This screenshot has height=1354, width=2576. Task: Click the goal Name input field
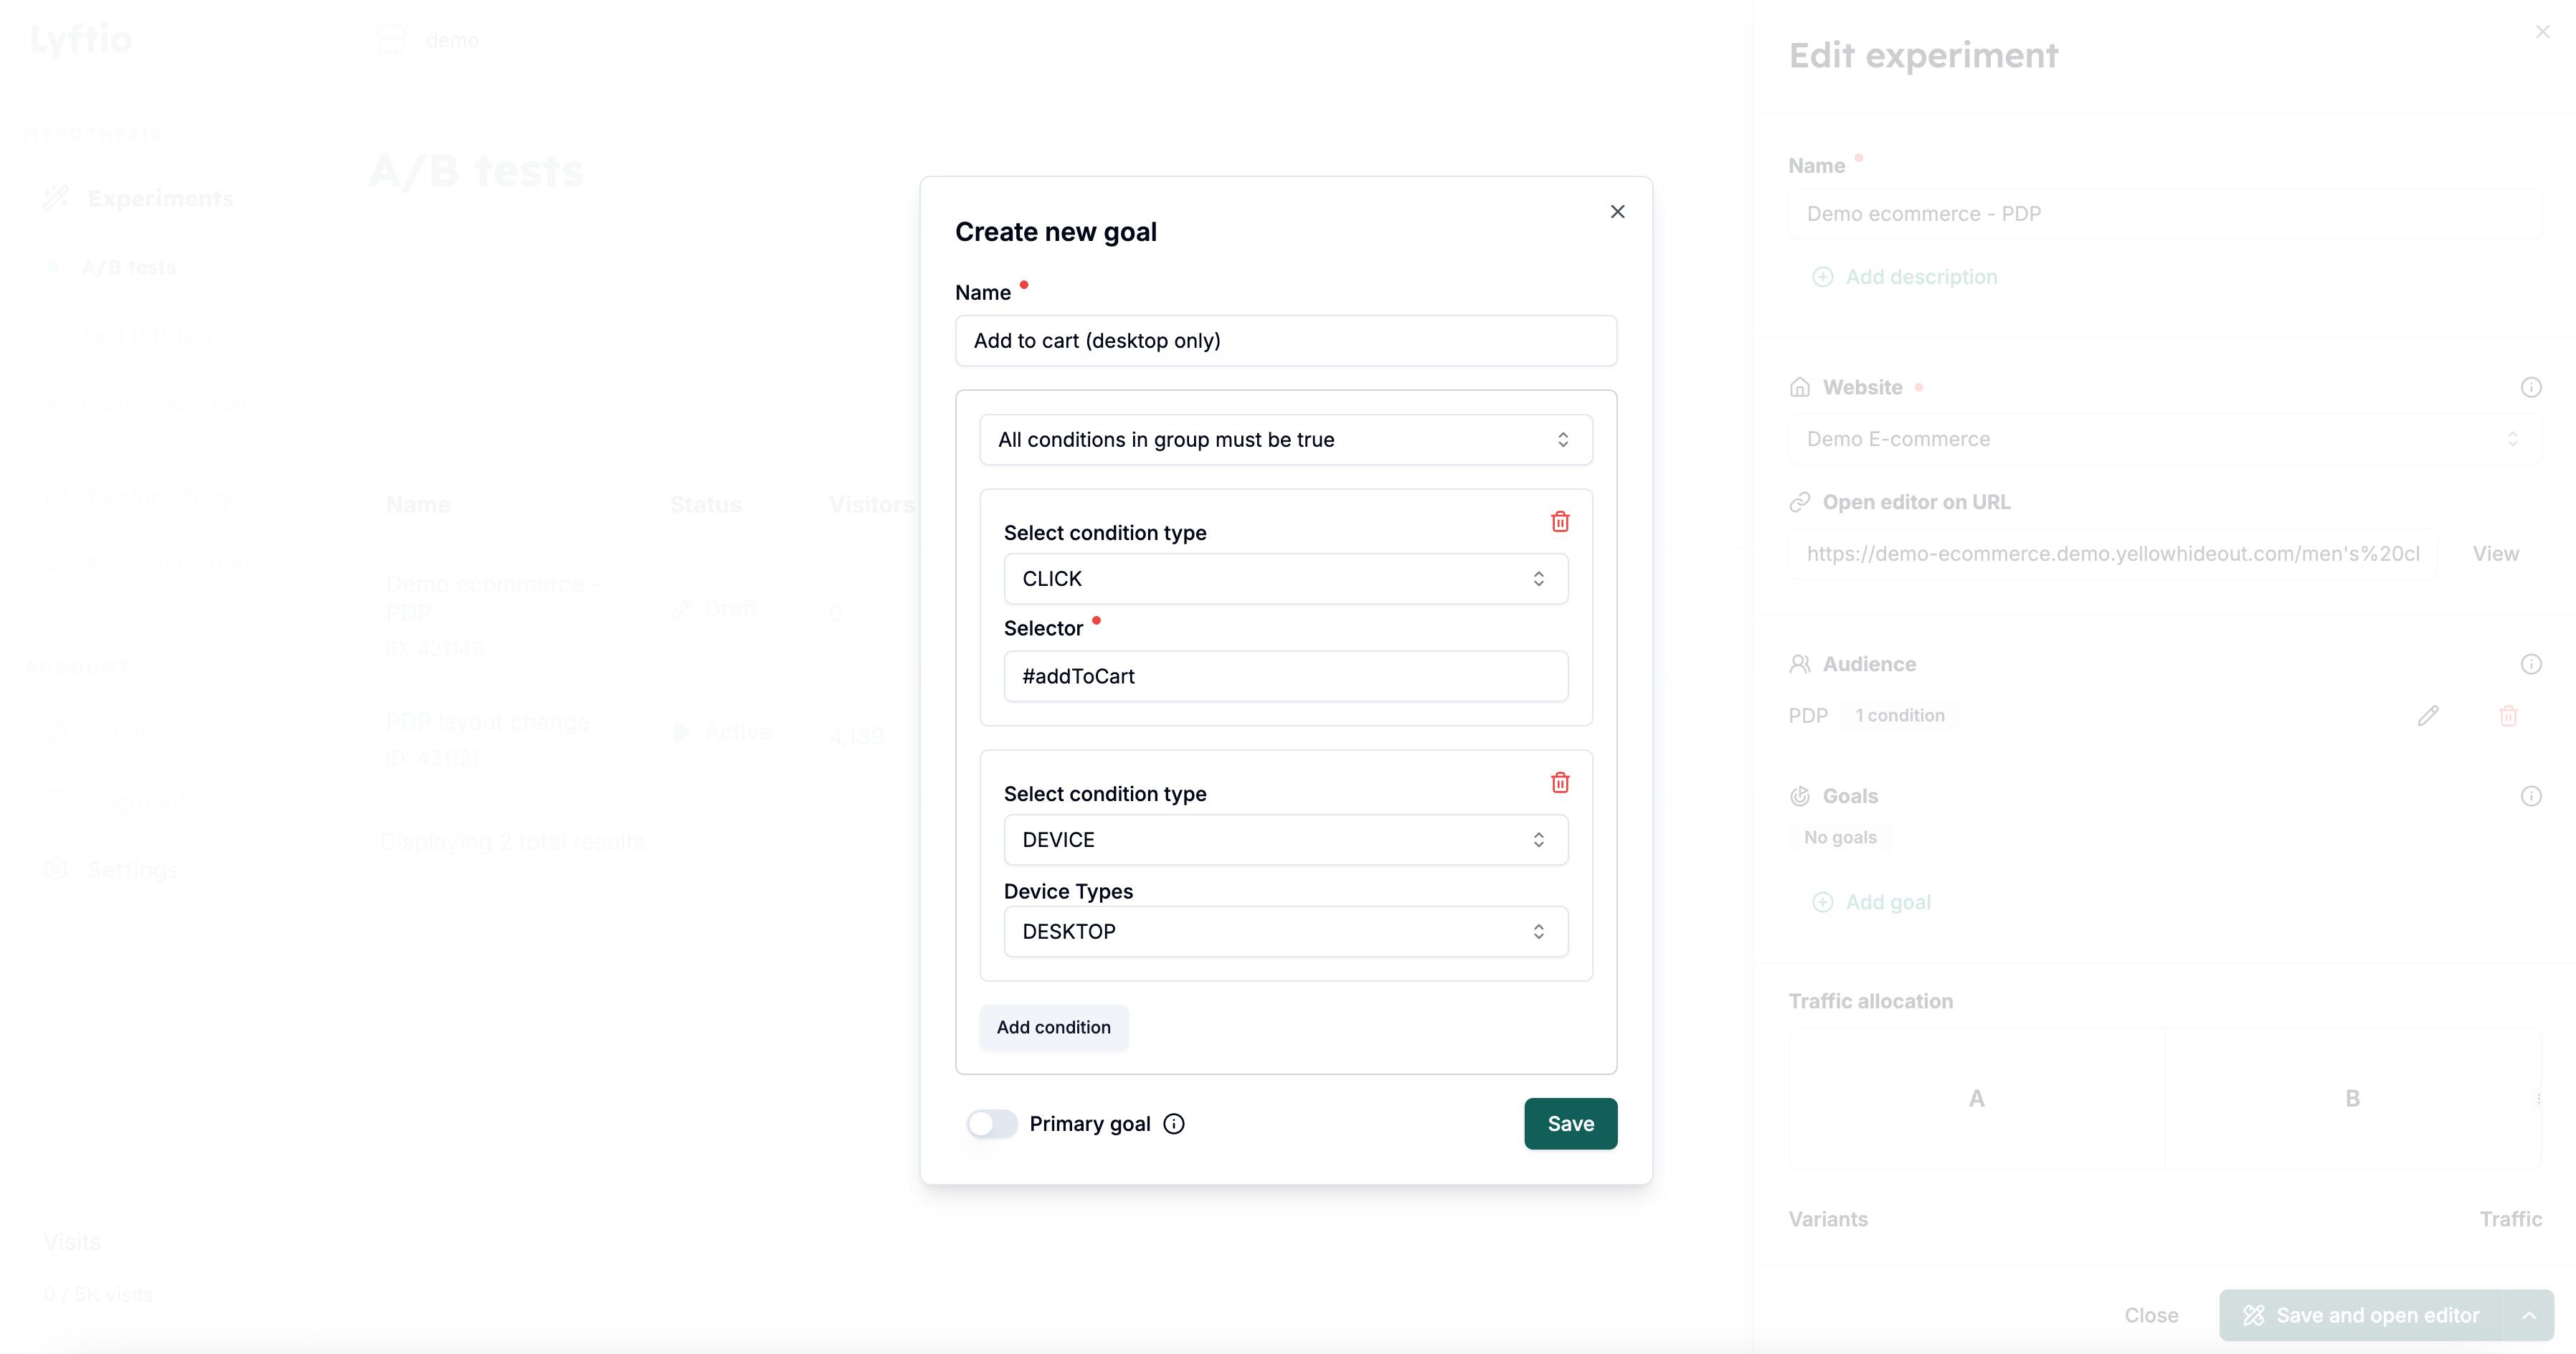[x=1285, y=341]
